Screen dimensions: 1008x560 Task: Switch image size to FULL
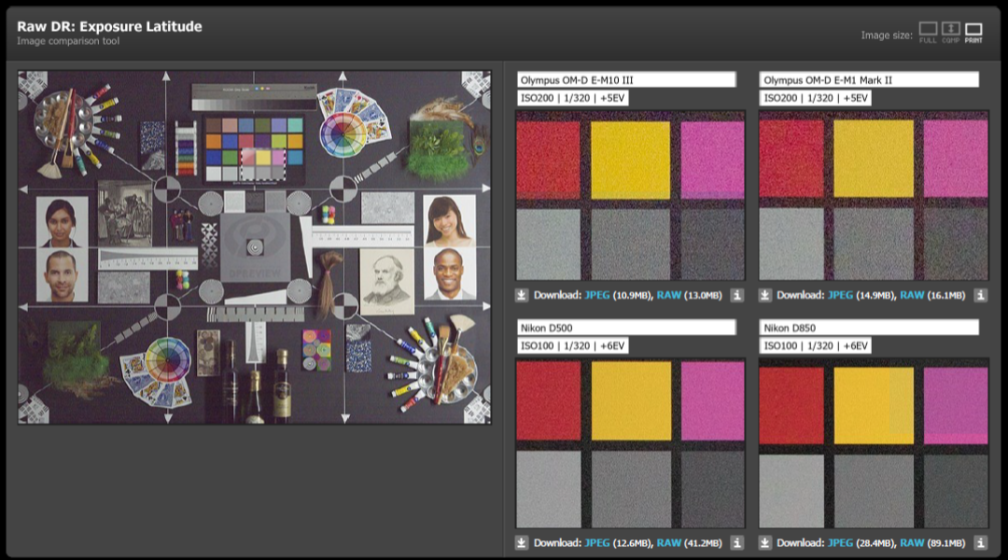click(x=928, y=32)
